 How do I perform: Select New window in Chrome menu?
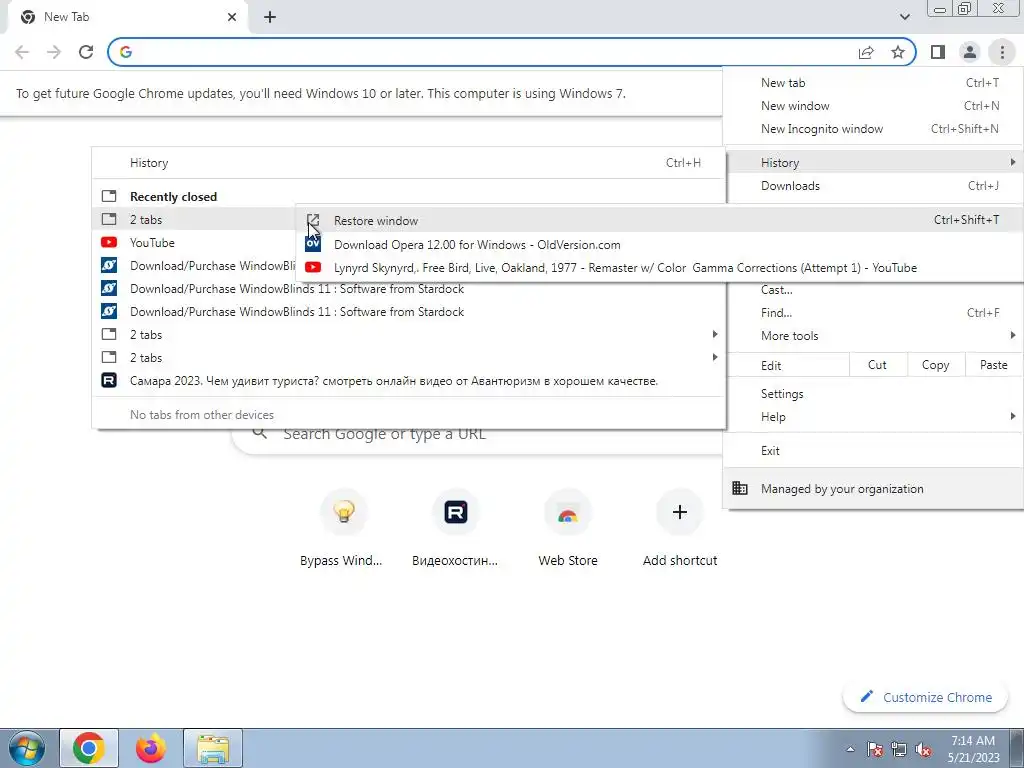pos(873,106)
